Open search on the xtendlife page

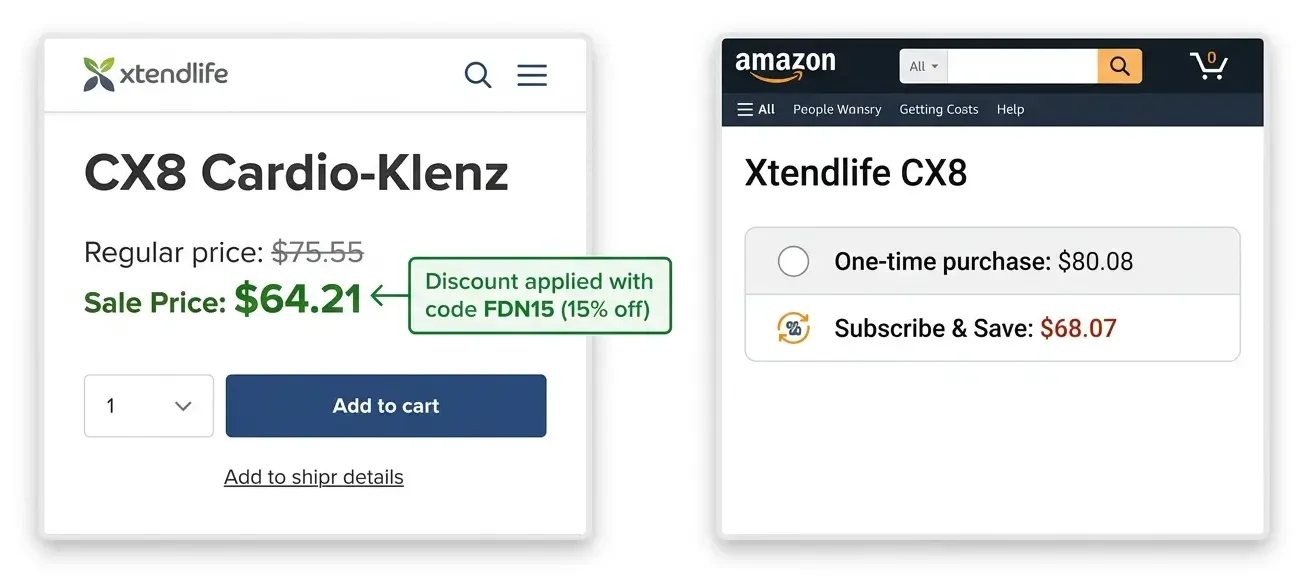coord(477,74)
